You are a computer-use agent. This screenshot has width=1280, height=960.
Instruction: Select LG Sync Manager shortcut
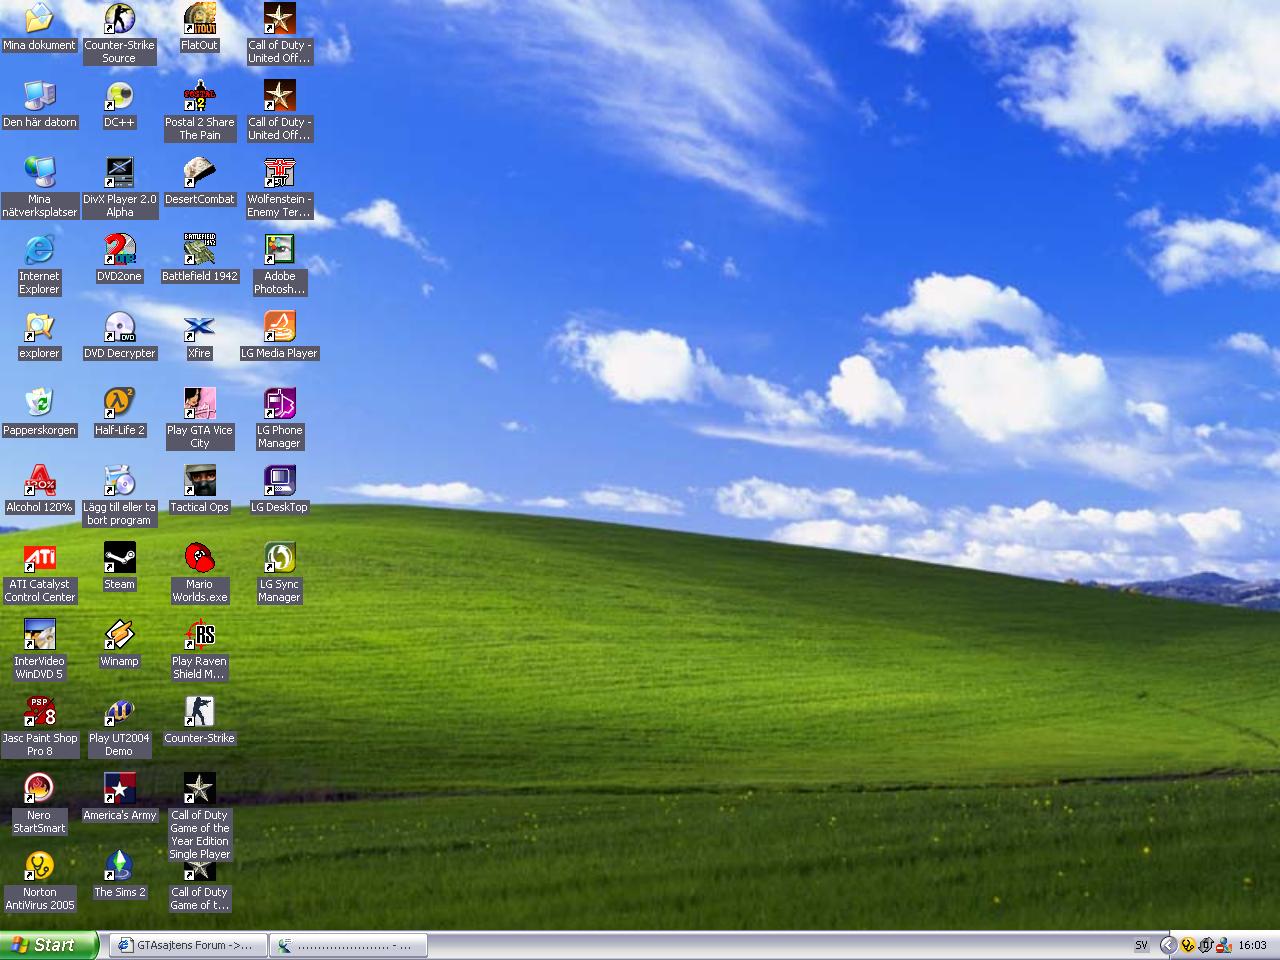pos(279,557)
